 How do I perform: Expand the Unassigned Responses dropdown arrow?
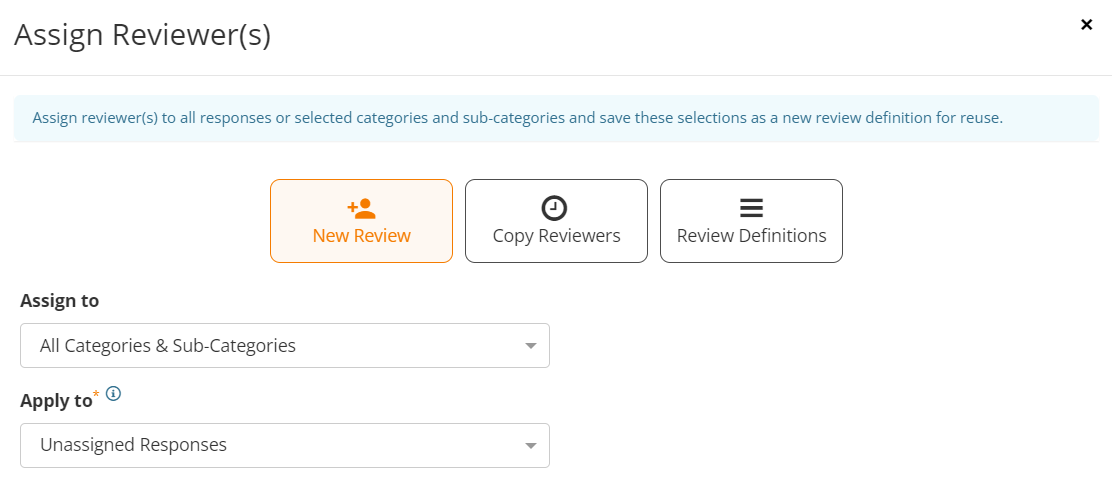[530, 447]
